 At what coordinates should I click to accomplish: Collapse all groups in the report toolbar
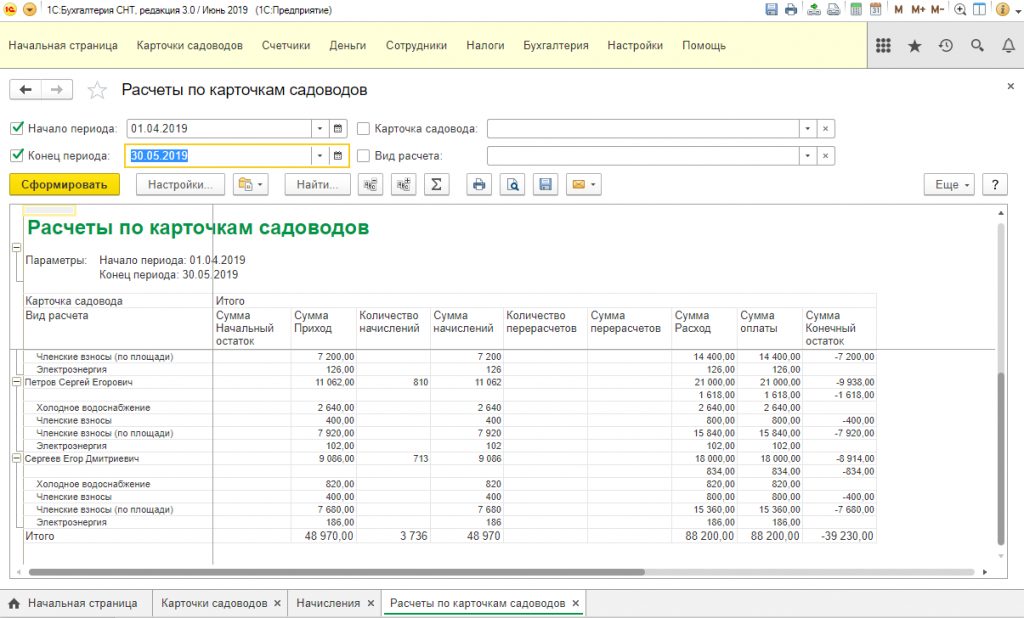tap(370, 185)
